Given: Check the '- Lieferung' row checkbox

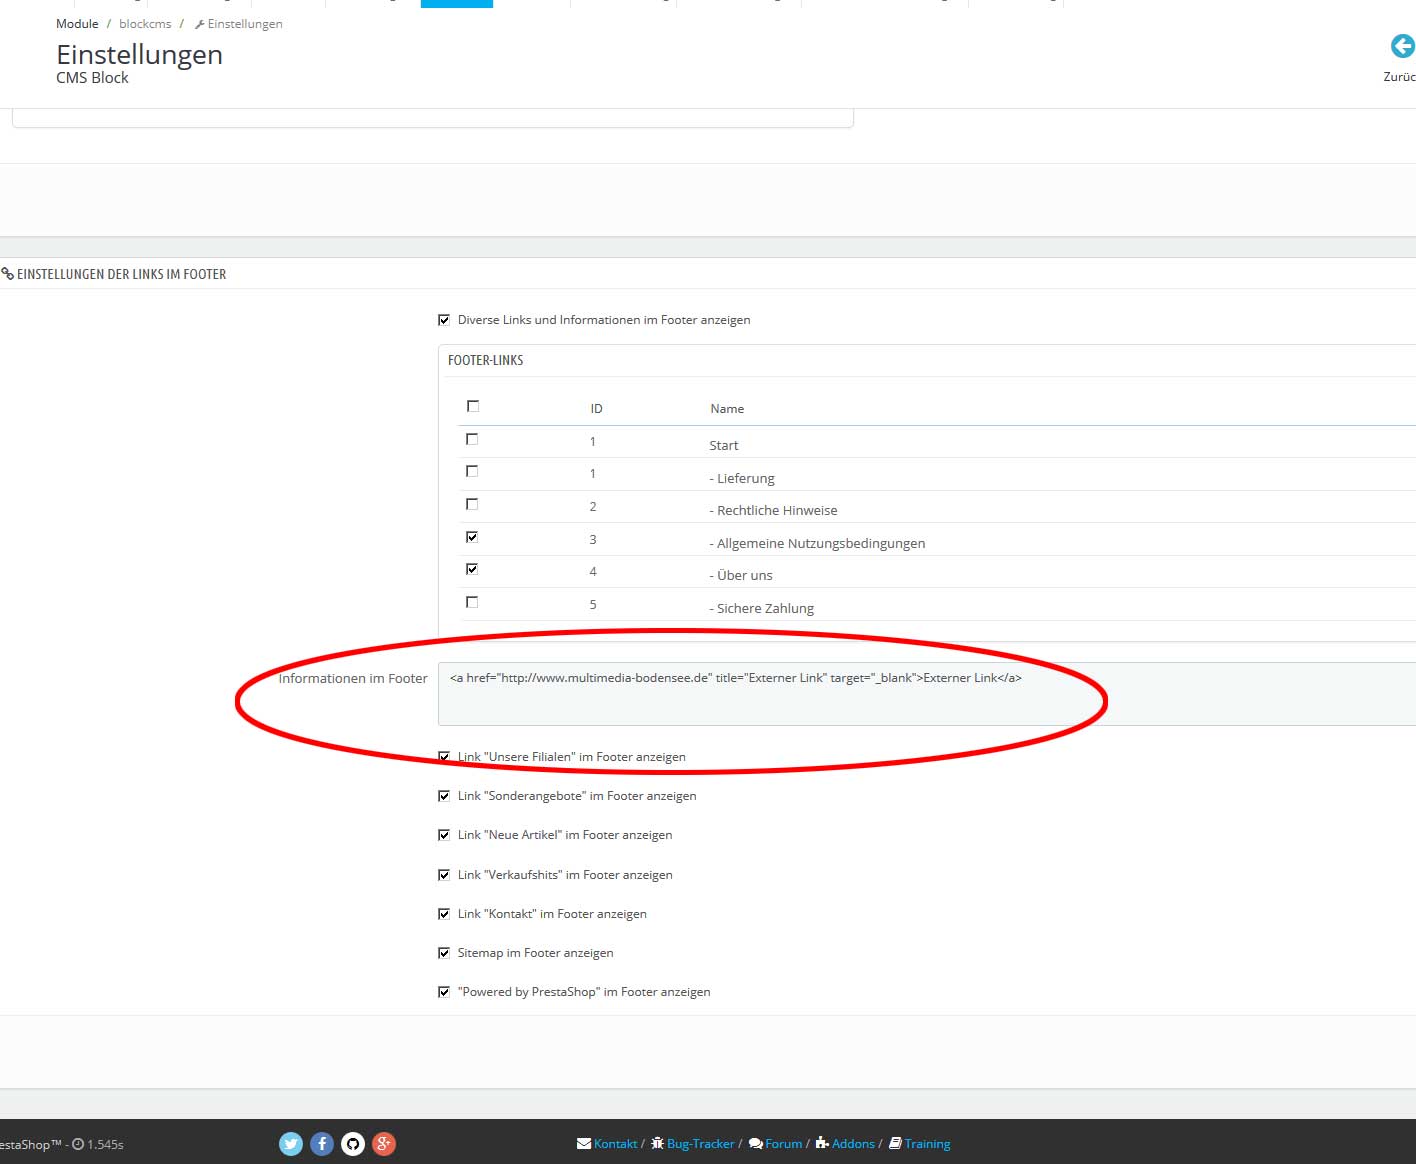Looking at the screenshot, I should point(472,471).
